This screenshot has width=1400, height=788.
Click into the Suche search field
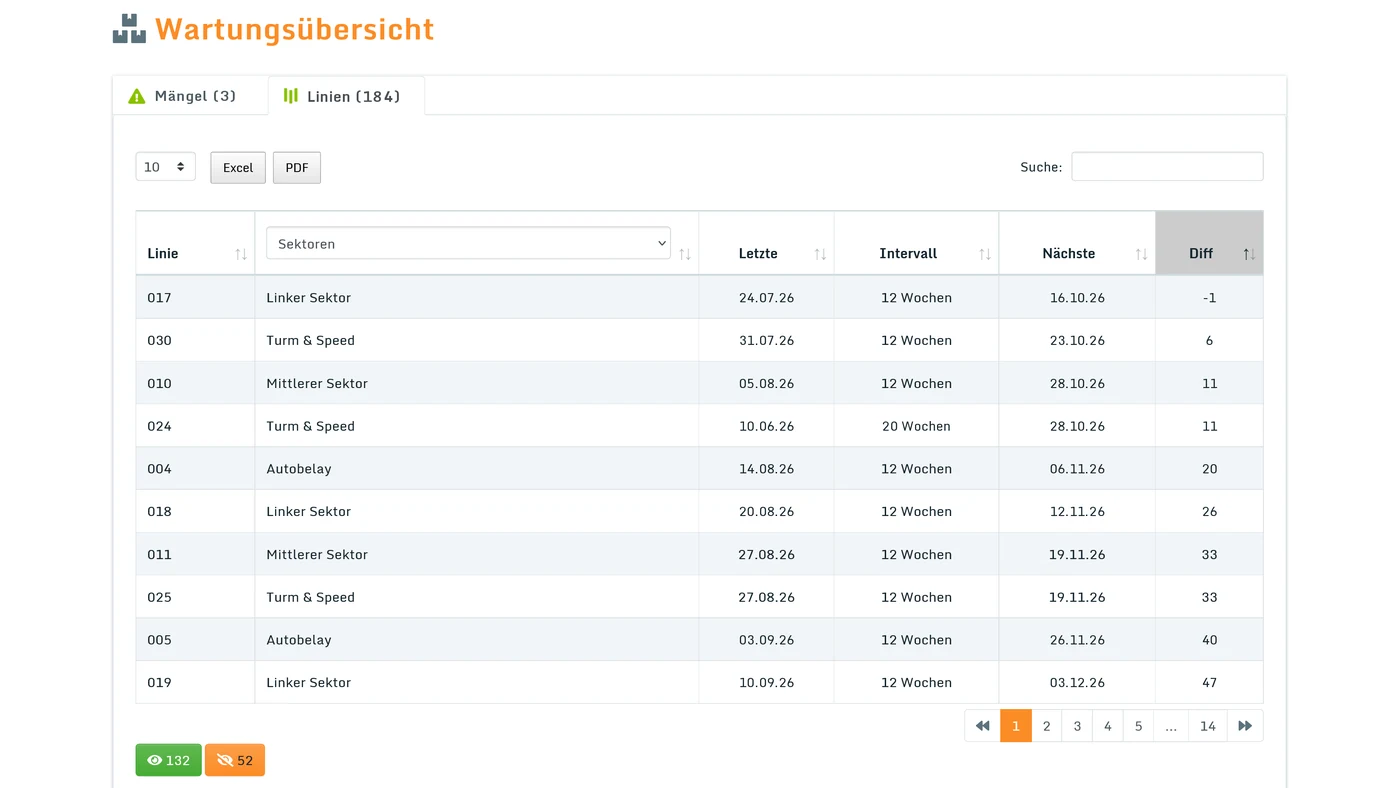click(x=1167, y=167)
